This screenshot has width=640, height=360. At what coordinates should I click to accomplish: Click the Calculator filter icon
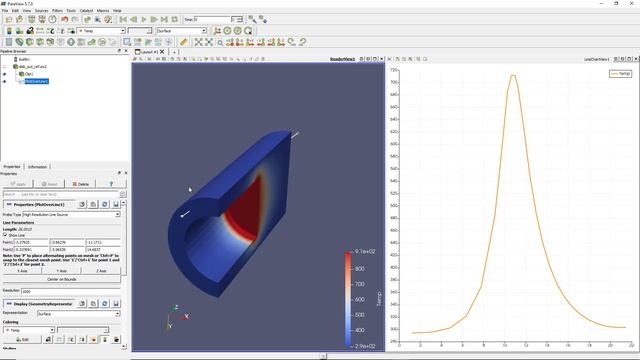9,42
